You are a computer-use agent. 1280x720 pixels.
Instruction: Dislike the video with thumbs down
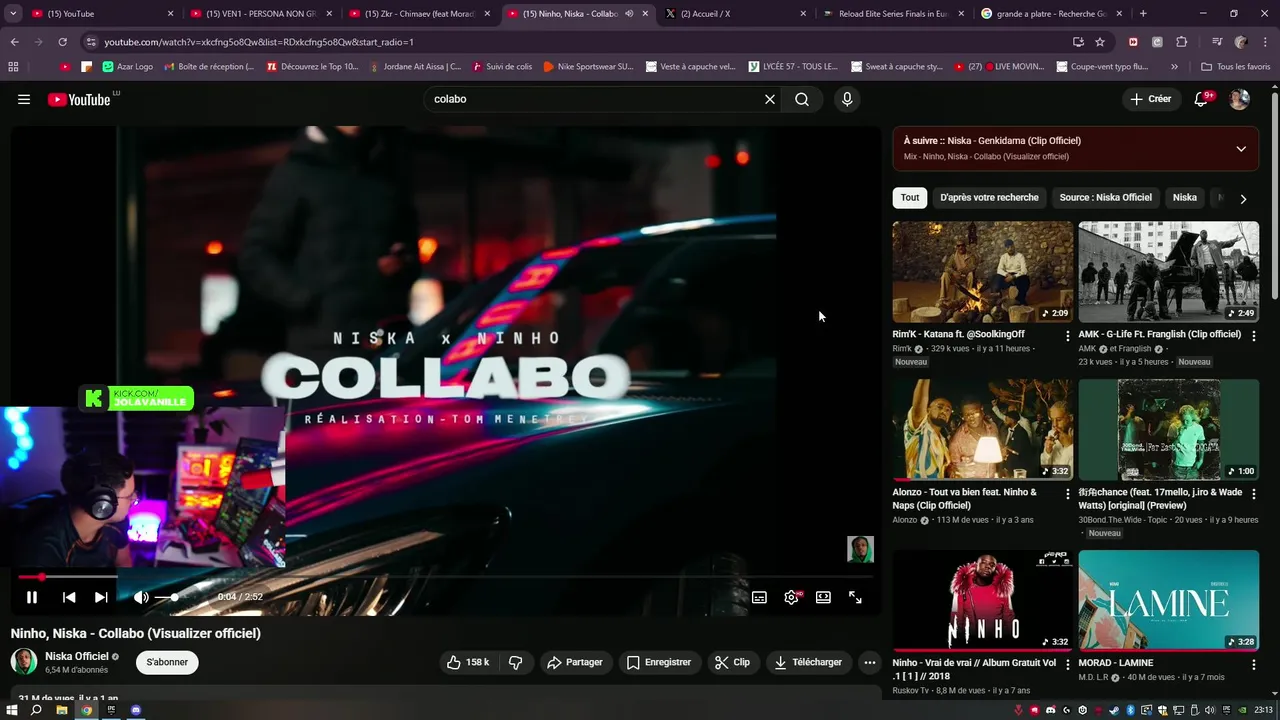click(516, 662)
